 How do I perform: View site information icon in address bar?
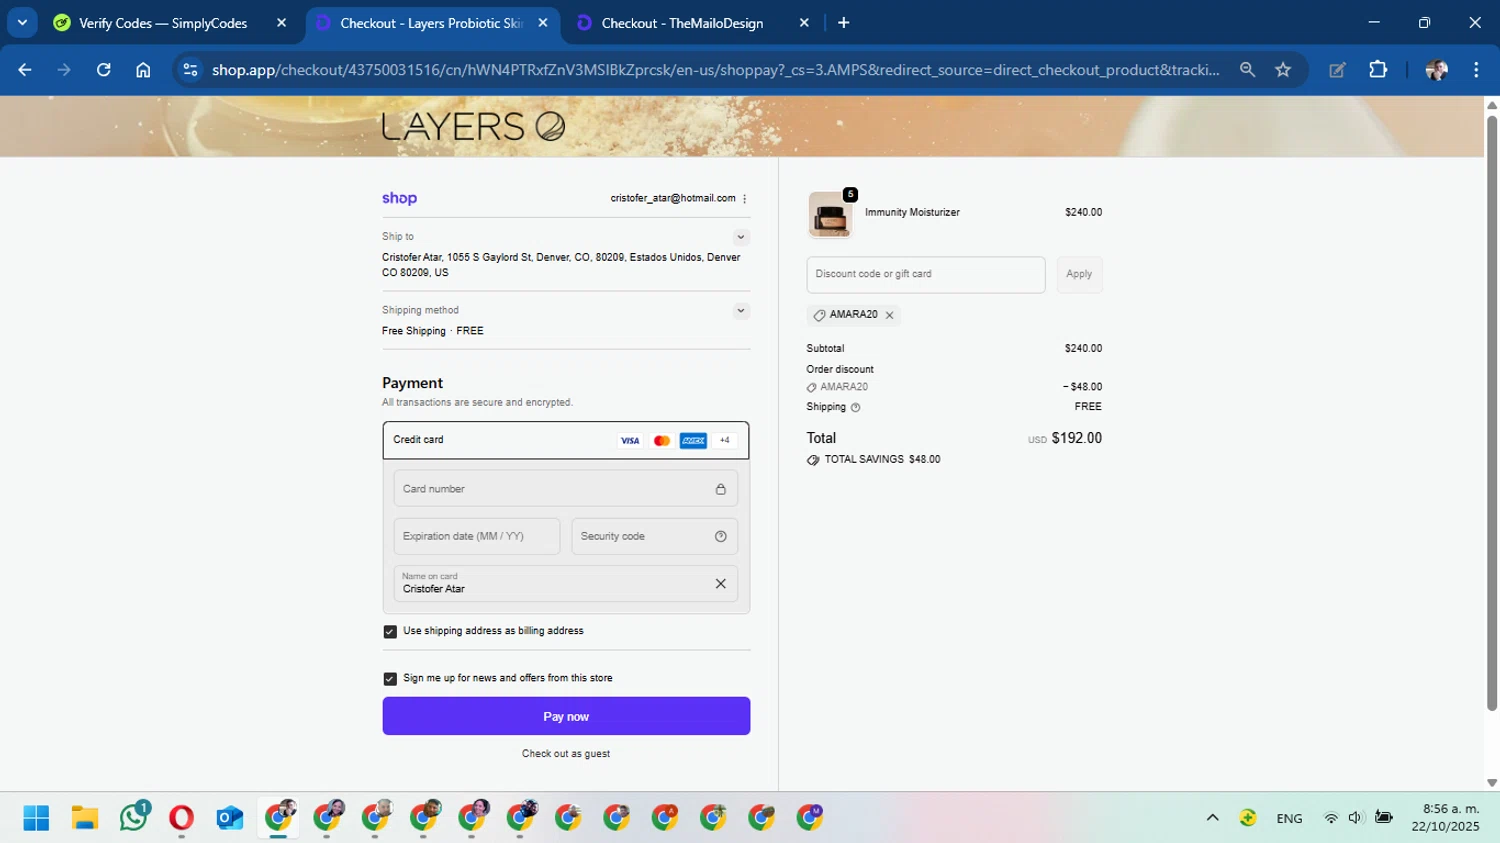pyautogui.click(x=190, y=70)
